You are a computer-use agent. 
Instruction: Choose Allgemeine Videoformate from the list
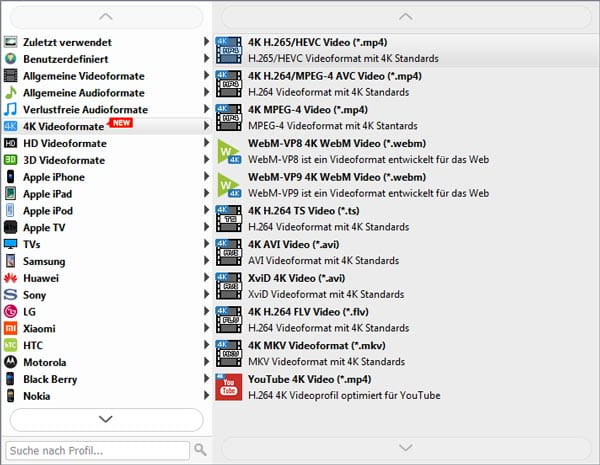[81, 76]
